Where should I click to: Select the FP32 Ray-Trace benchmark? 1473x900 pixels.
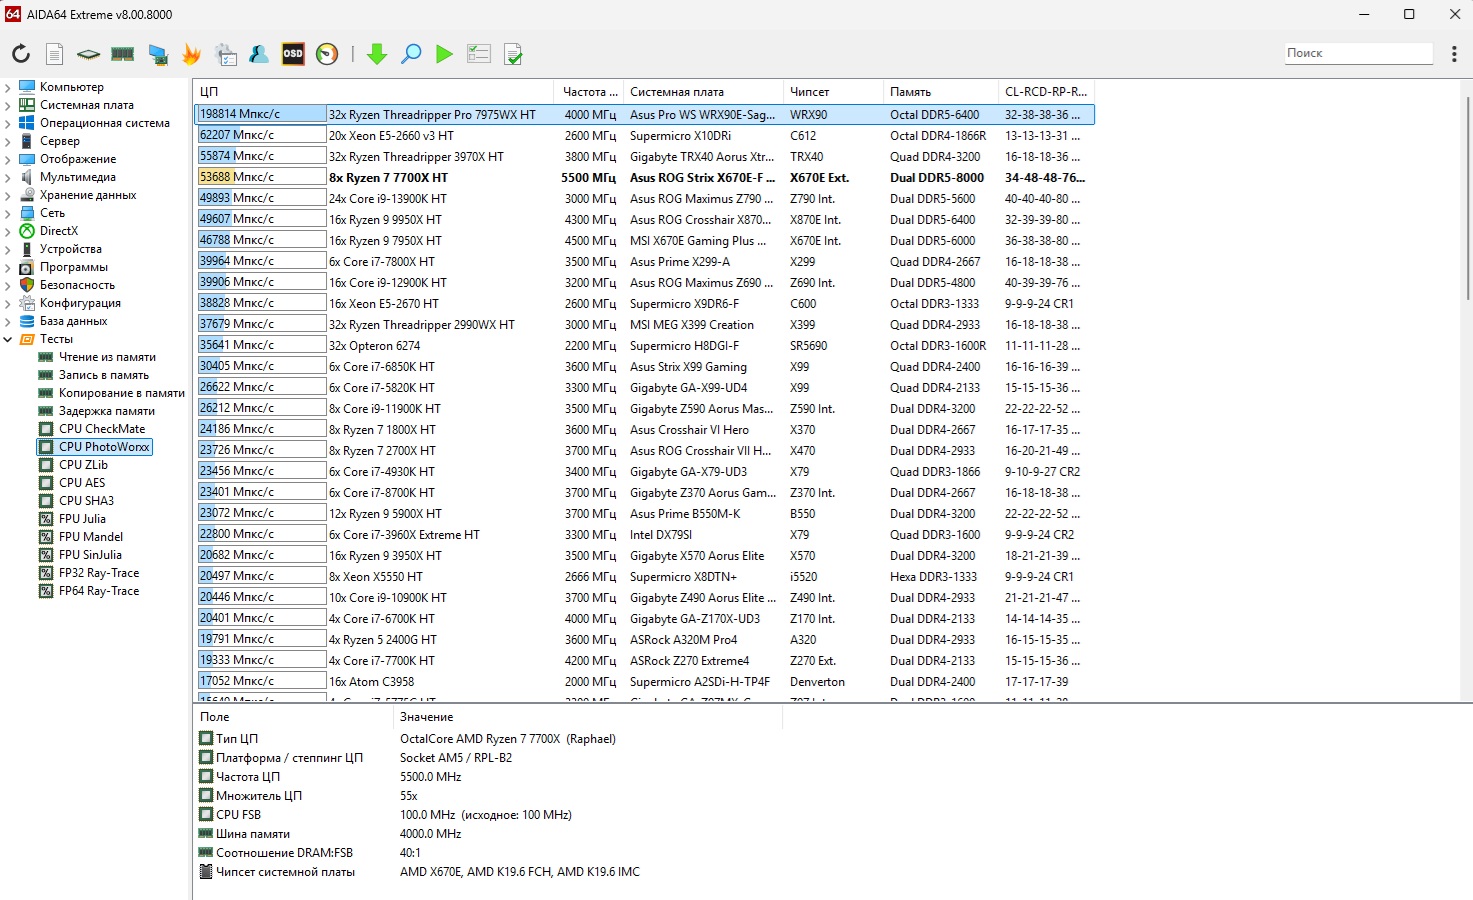[99, 573]
